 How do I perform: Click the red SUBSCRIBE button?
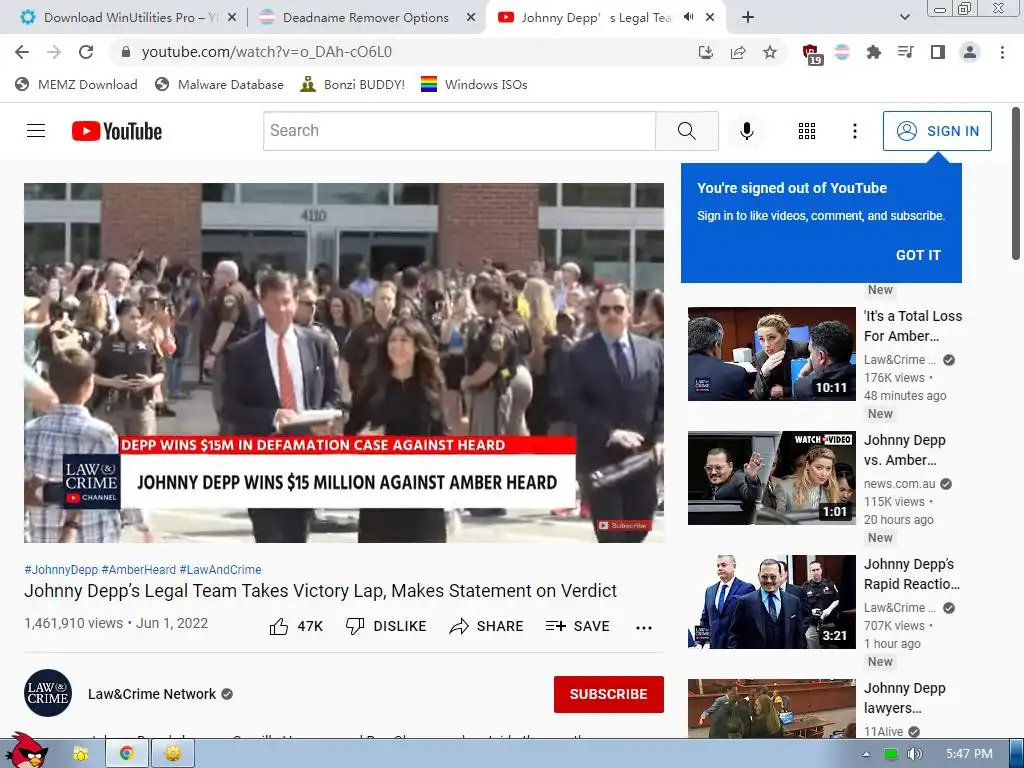(x=609, y=694)
